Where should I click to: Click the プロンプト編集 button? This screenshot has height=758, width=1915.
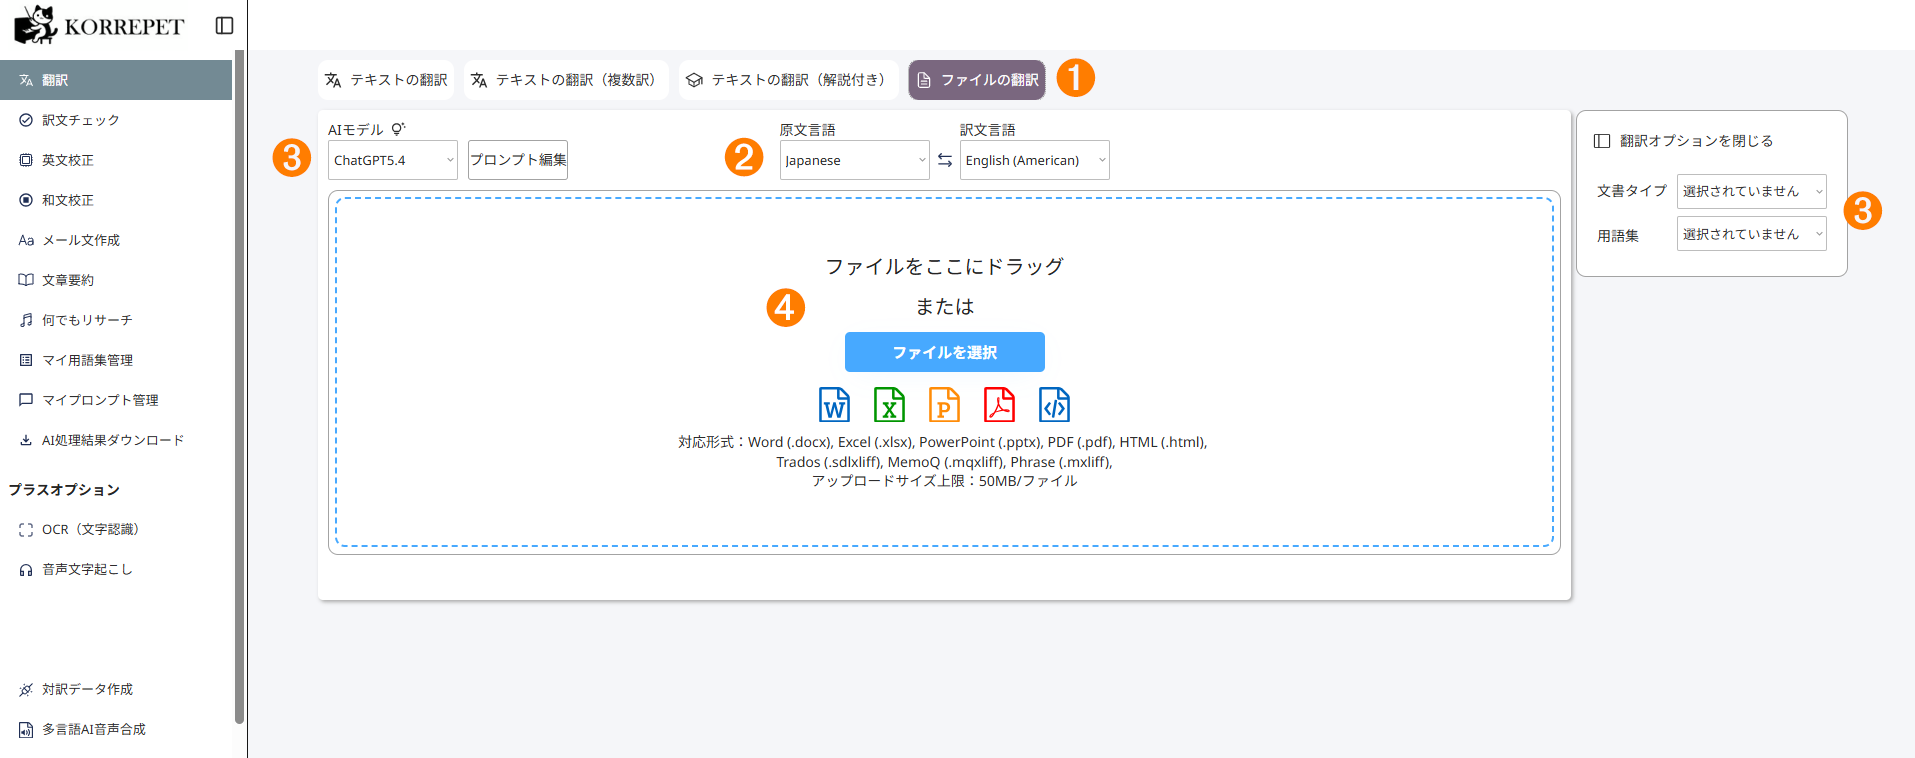[518, 160]
